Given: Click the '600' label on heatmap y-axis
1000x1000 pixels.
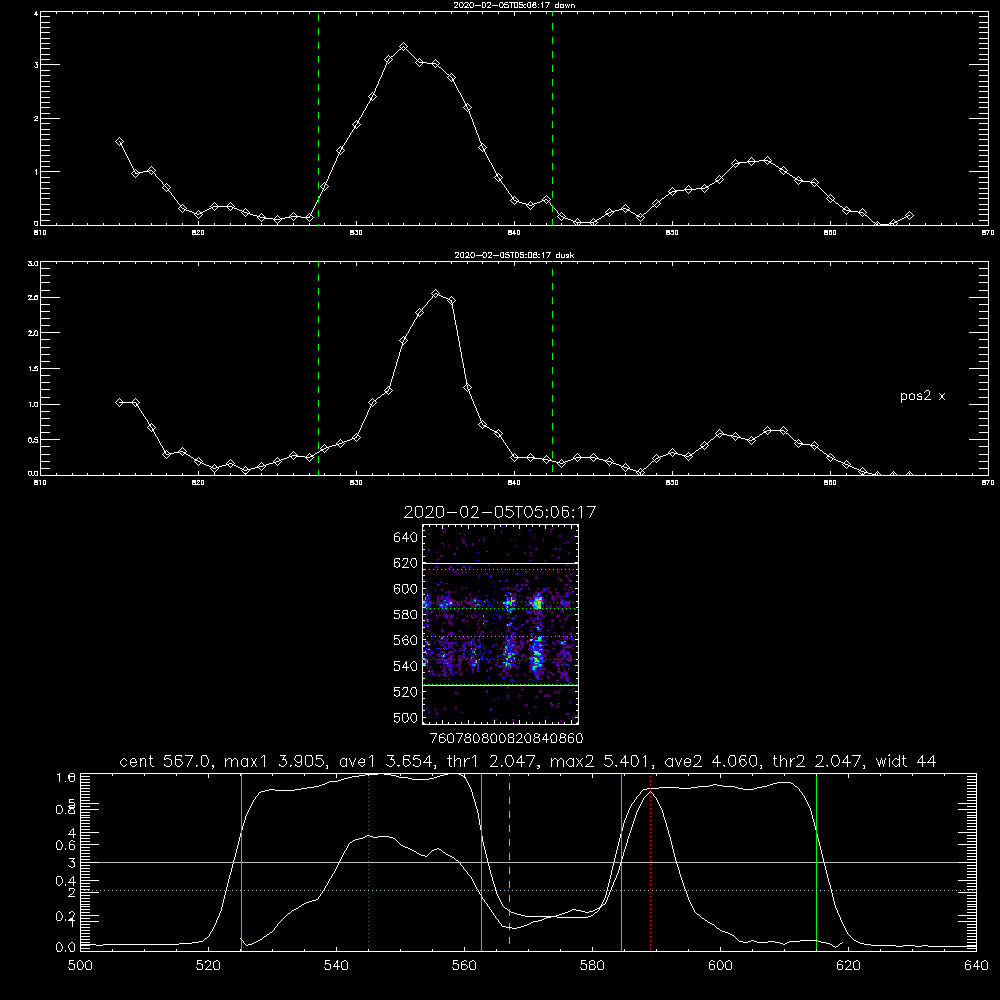Looking at the screenshot, I should pyautogui.click(x=405, y=589).
